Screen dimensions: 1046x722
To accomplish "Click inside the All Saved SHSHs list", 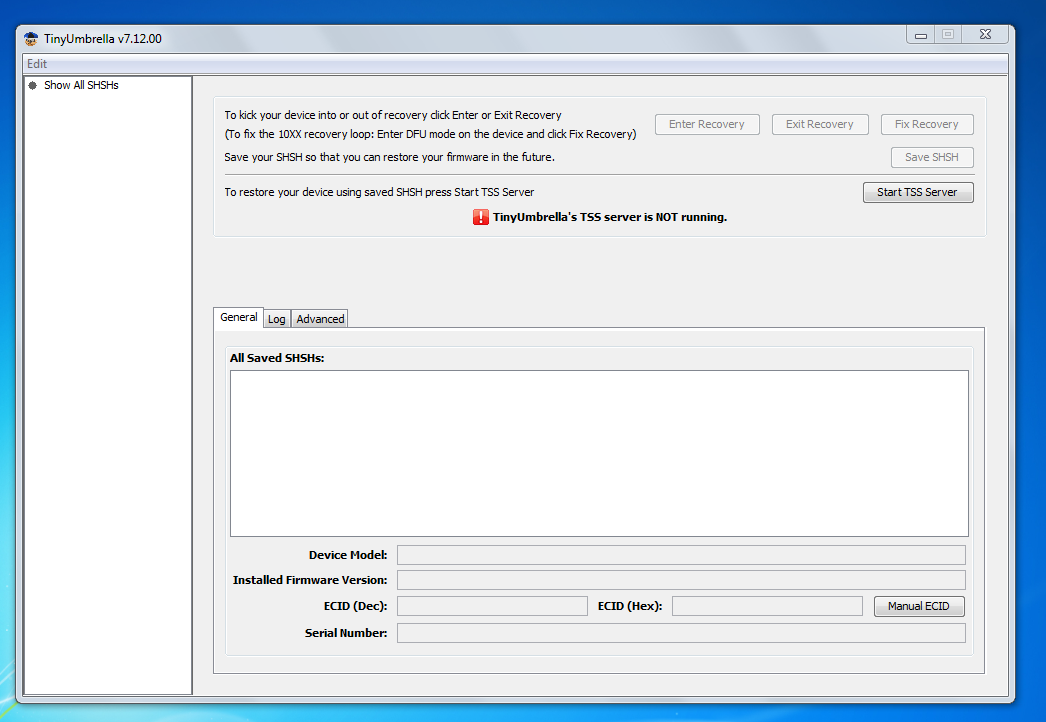I will coord(599,454).
